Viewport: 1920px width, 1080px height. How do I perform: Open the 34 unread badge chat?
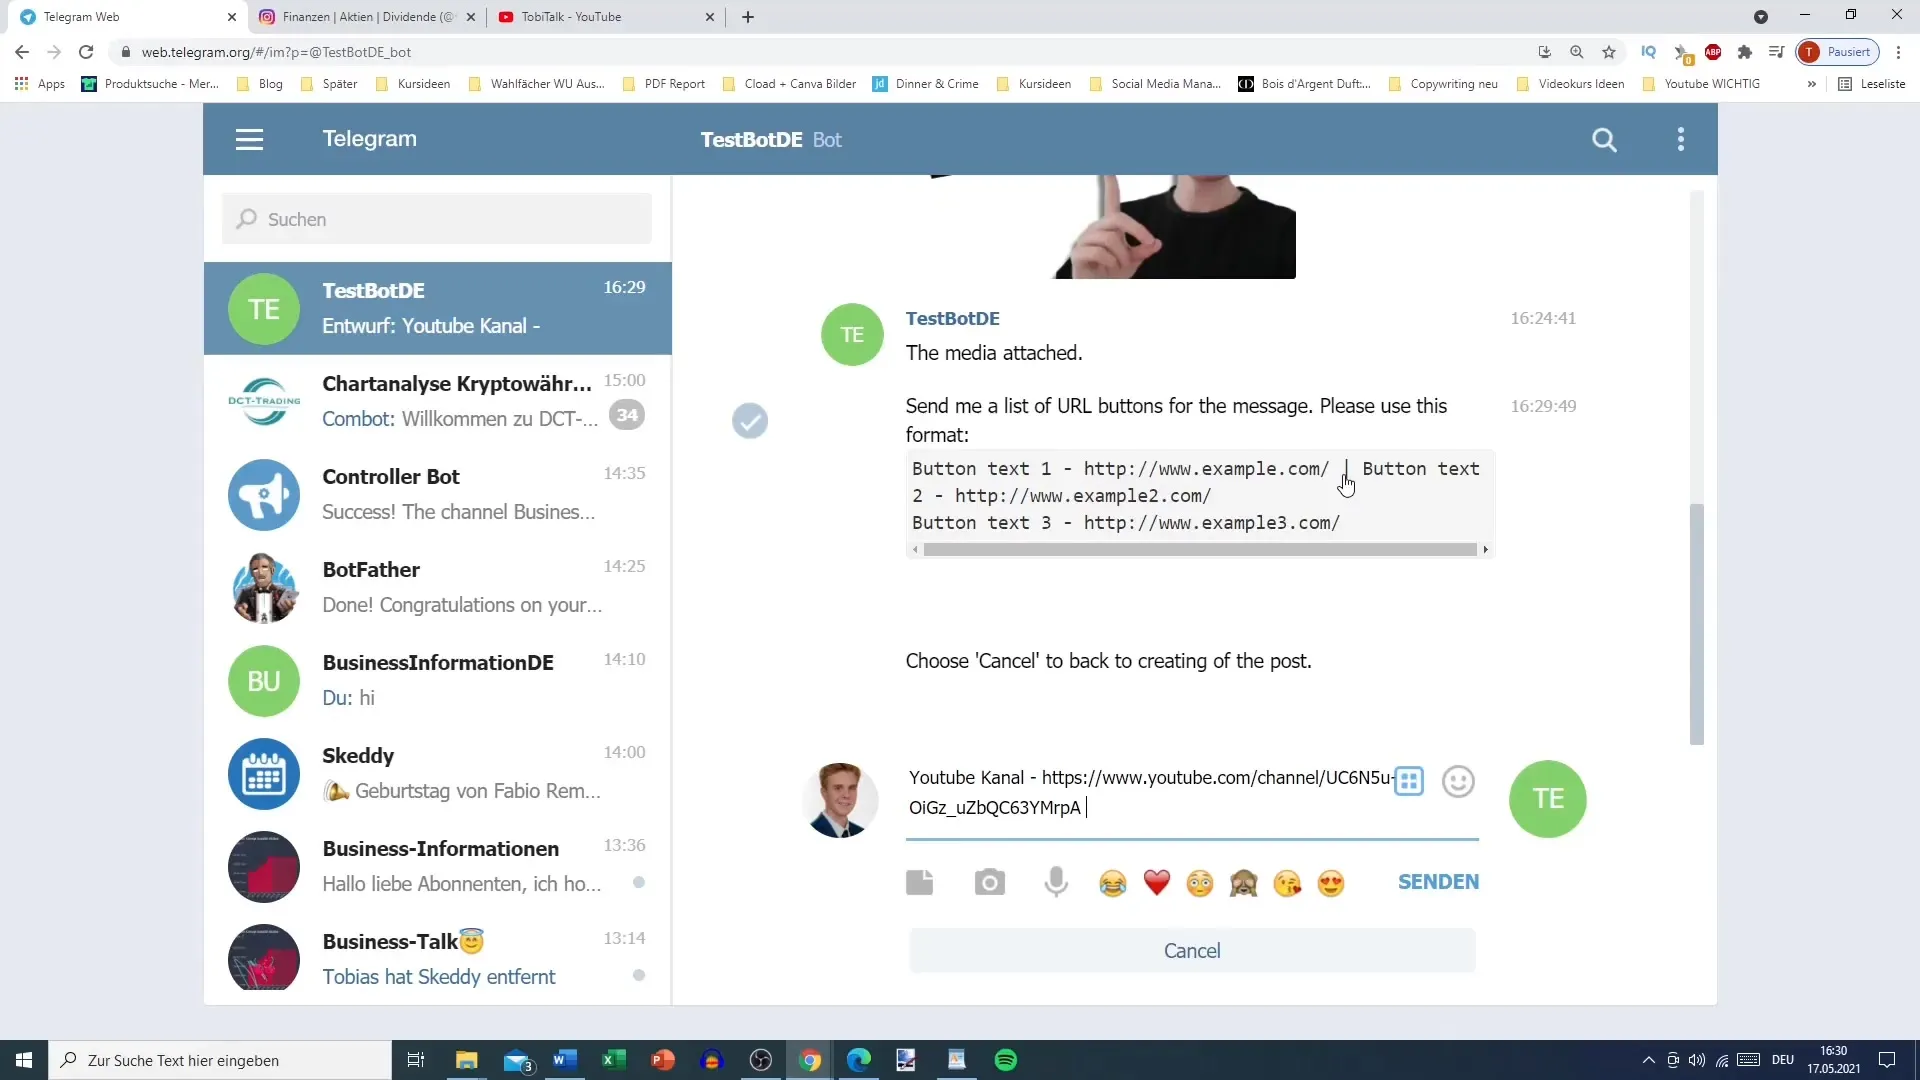(x=627, y=415)
